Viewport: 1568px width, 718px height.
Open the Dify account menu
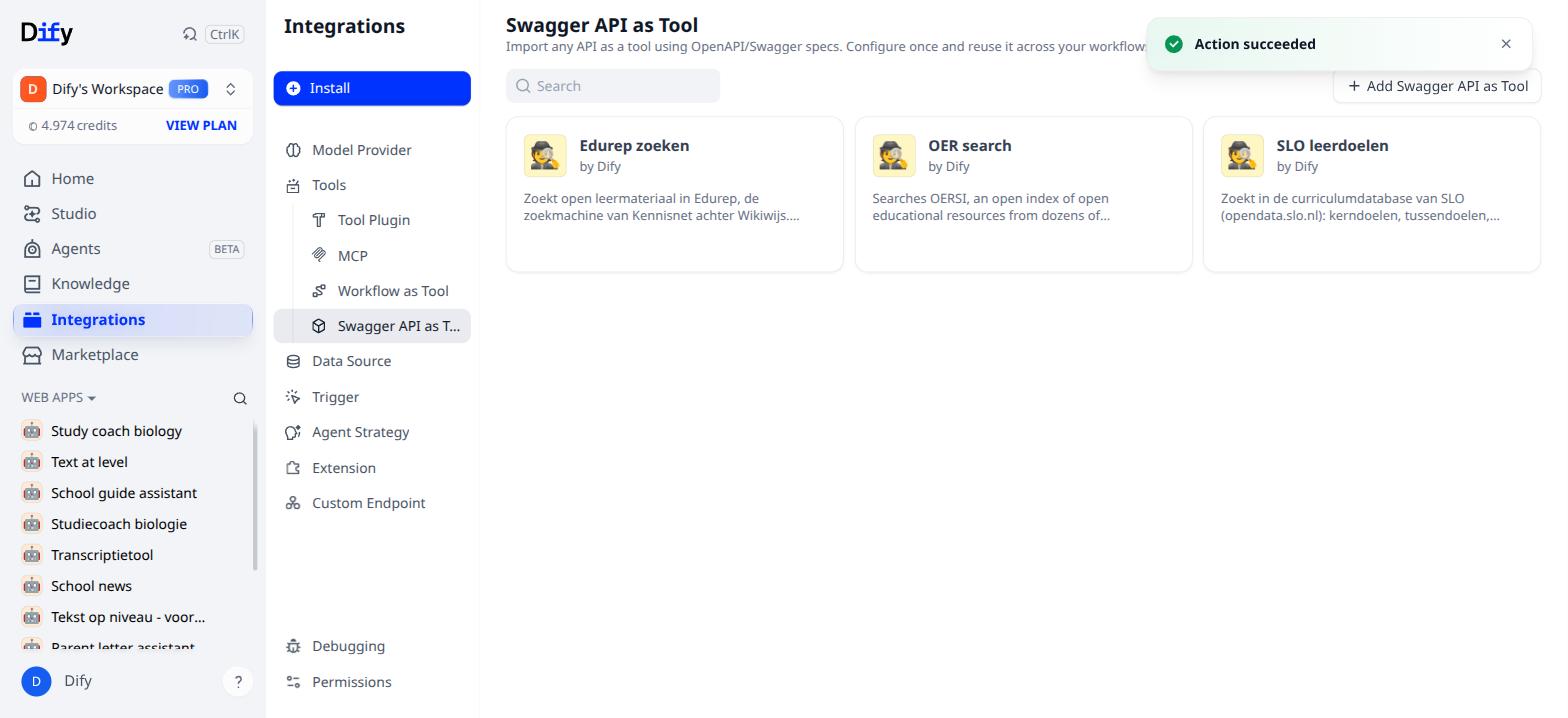[x=57, y=681]
